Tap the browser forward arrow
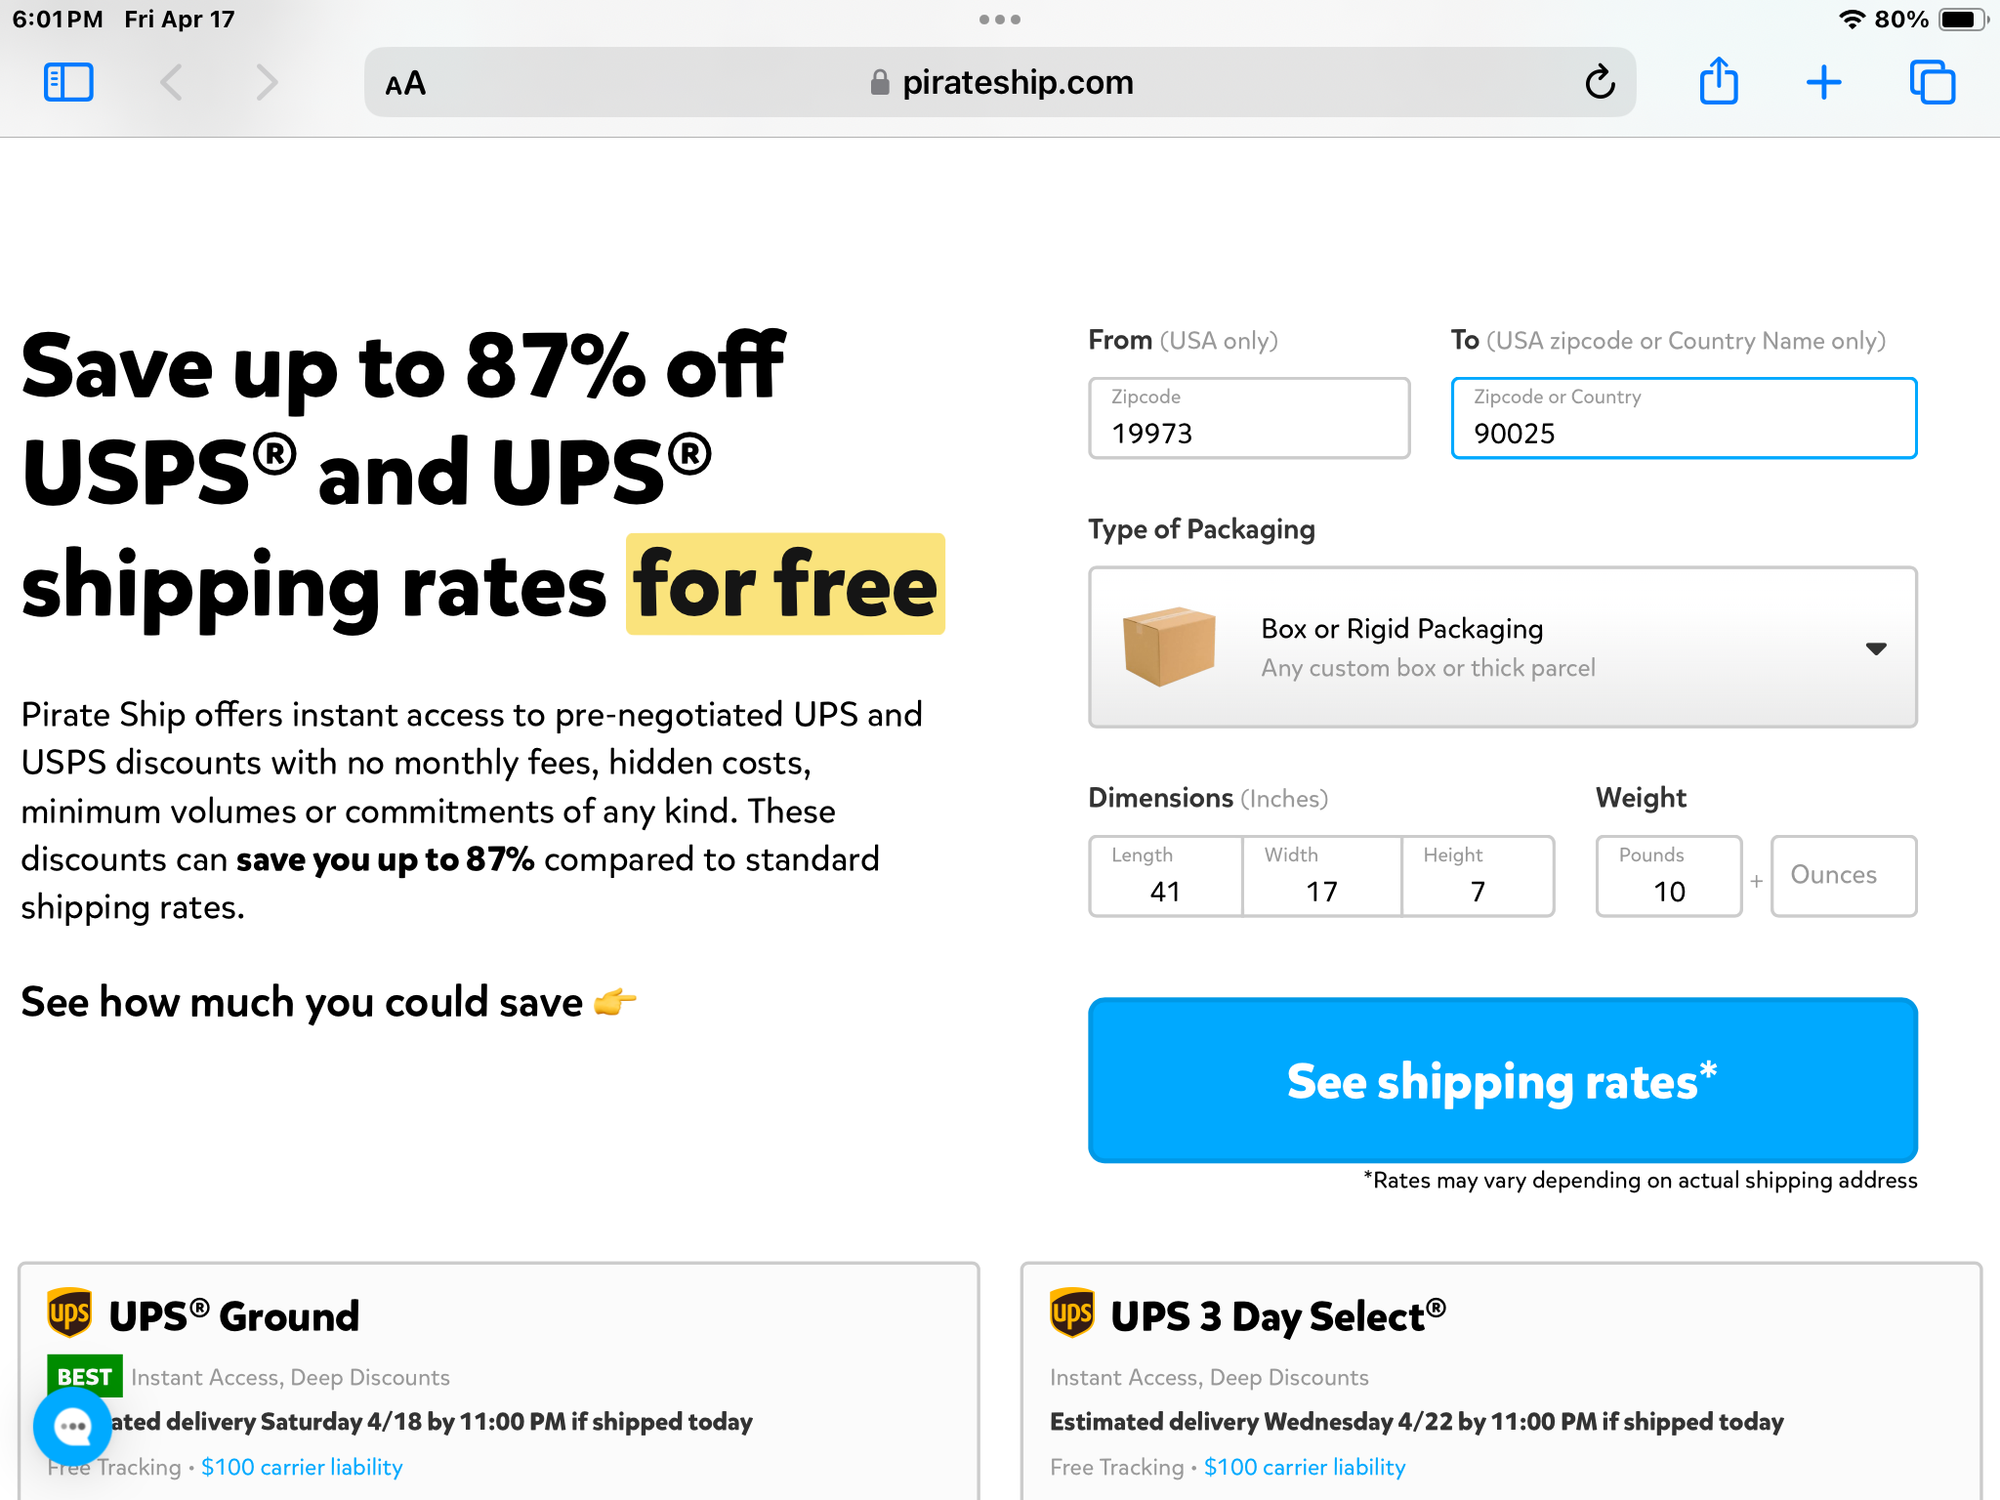The width and height of the screenshot is (2000, 1500). coord(266,82)
